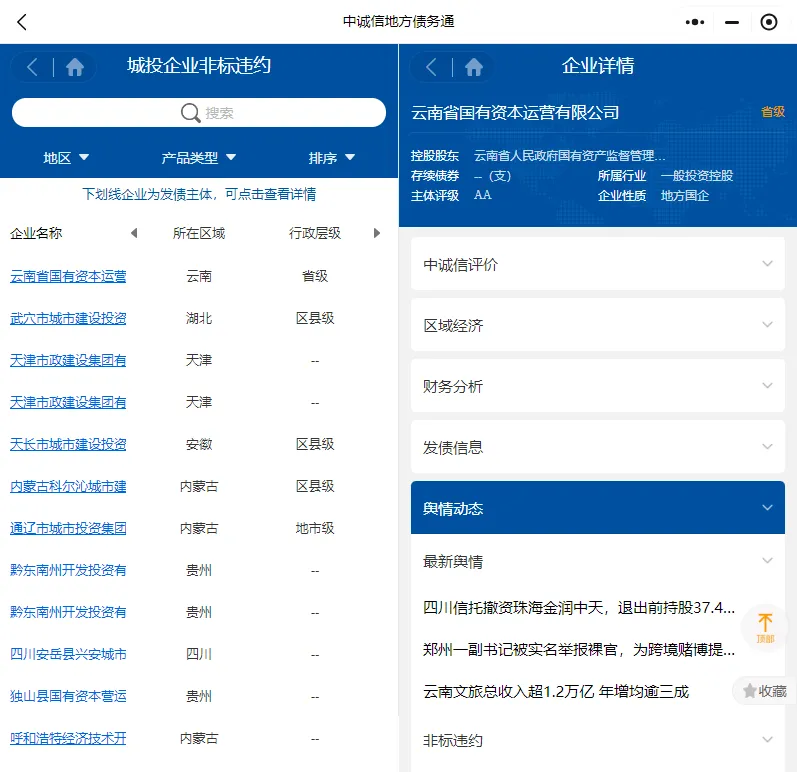Open news about 四川信托撤资珠海金润中天
The image size is (797, 772).
579,607
